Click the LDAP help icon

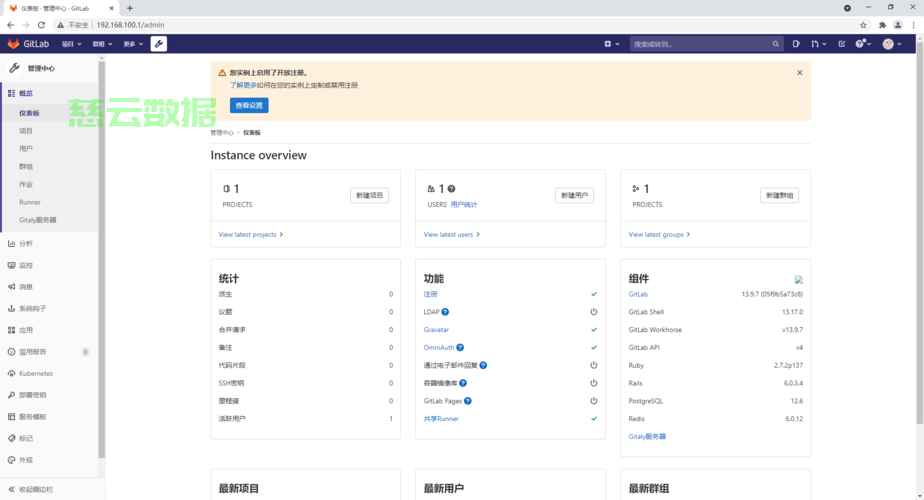coord(446,312)
